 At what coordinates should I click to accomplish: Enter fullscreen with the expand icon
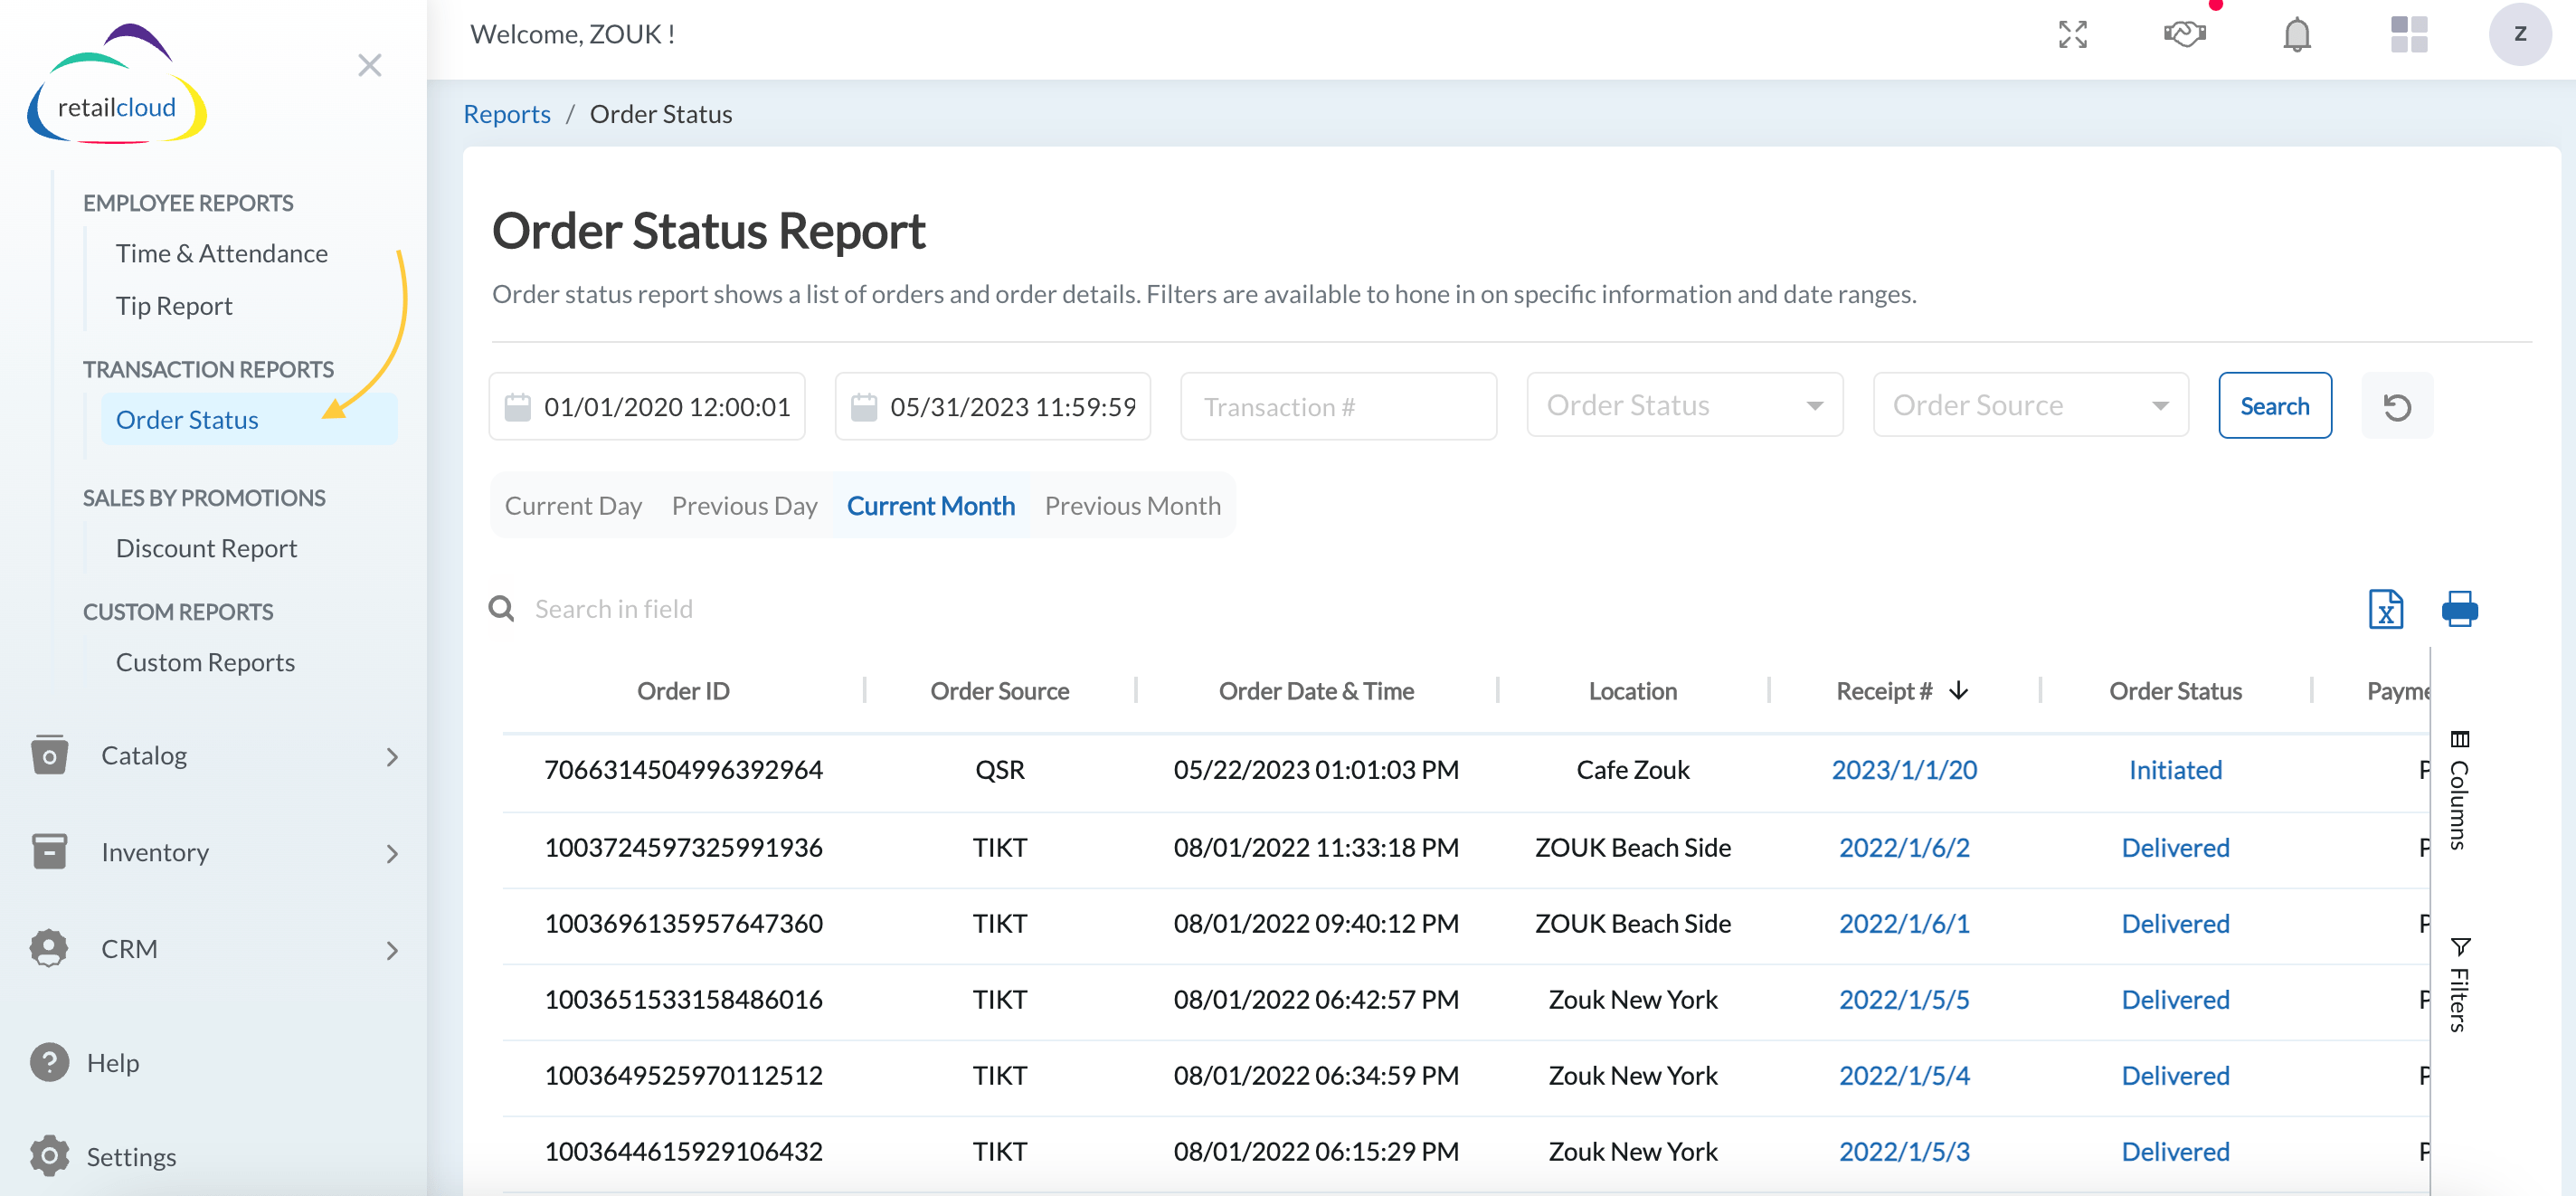pyautogui.click(x=2072, y=35)
